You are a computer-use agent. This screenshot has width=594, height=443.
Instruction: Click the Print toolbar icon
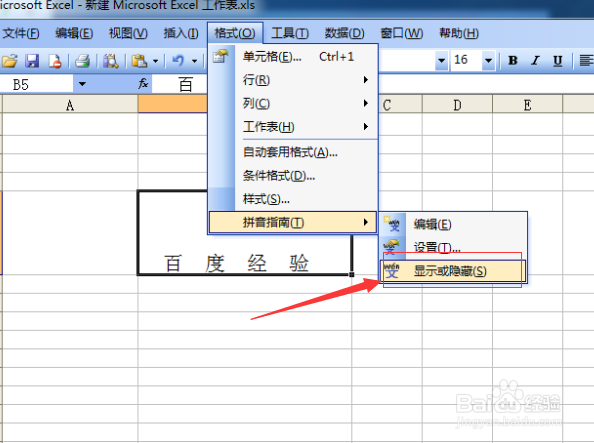82,61
